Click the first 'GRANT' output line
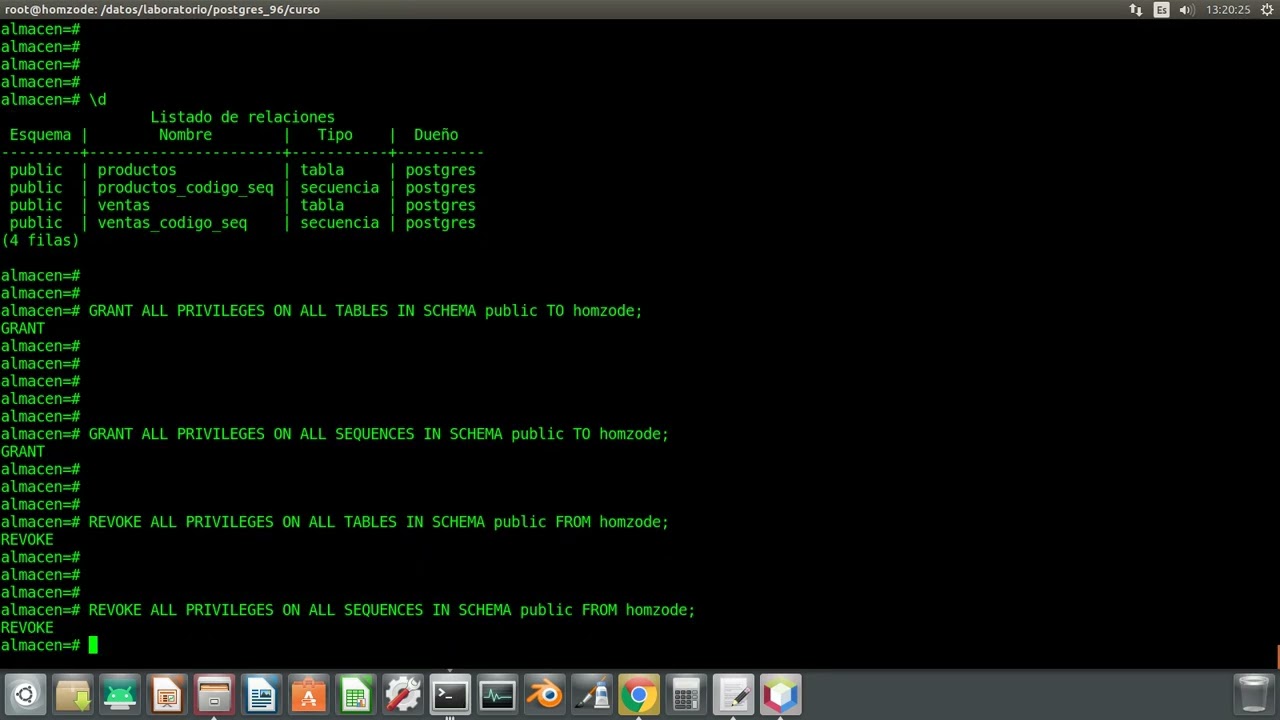Image resolution: width=1280 pixels, height=720 pixels. pyautogui.click(x=22, y=328)
